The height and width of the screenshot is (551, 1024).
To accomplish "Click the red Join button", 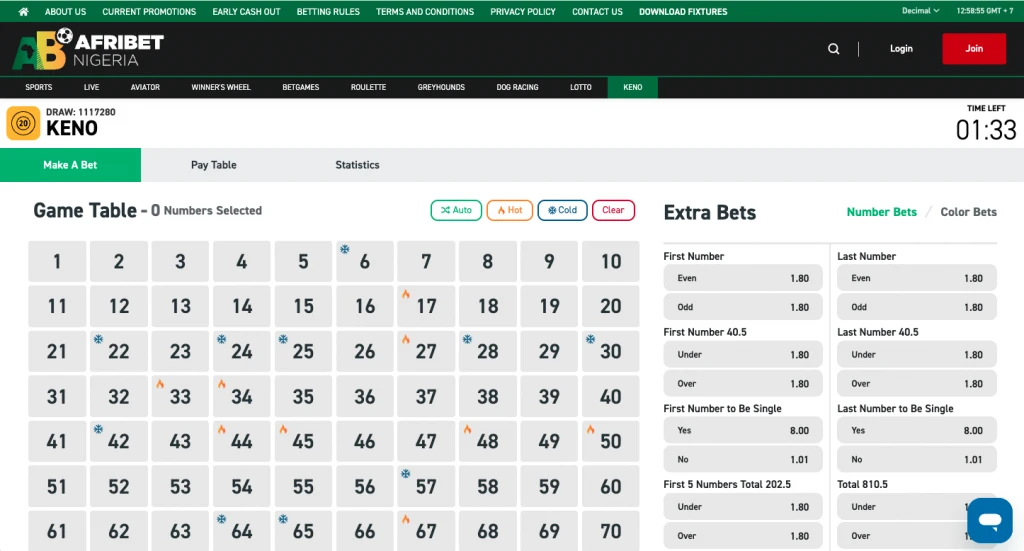I will coord(973,49).
